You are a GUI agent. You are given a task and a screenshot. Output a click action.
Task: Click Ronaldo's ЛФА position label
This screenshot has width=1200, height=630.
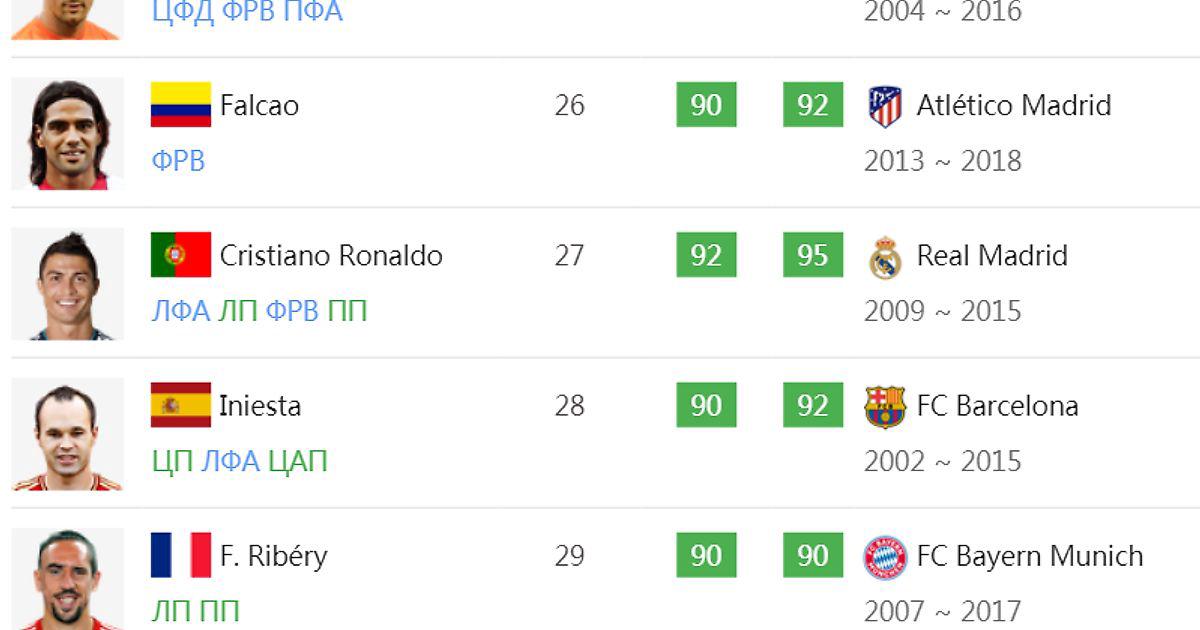coord(181,311)
